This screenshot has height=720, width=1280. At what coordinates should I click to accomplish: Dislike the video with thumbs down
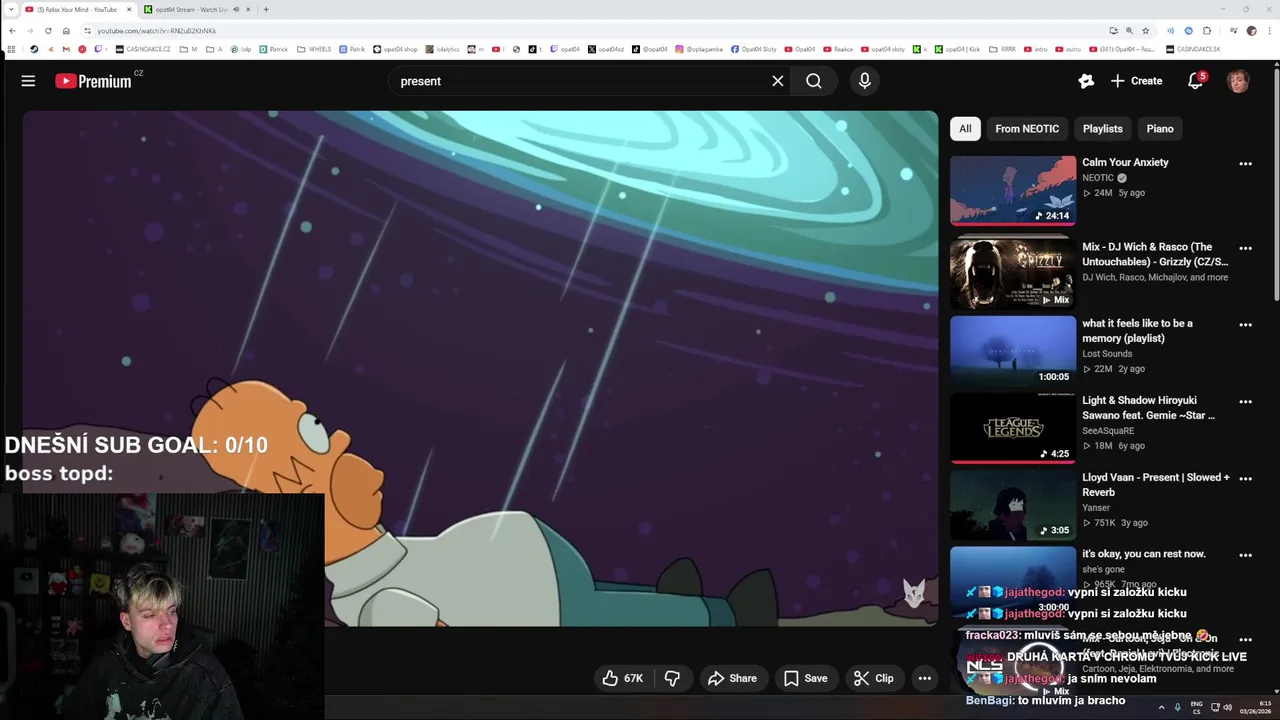click(672, 678)
